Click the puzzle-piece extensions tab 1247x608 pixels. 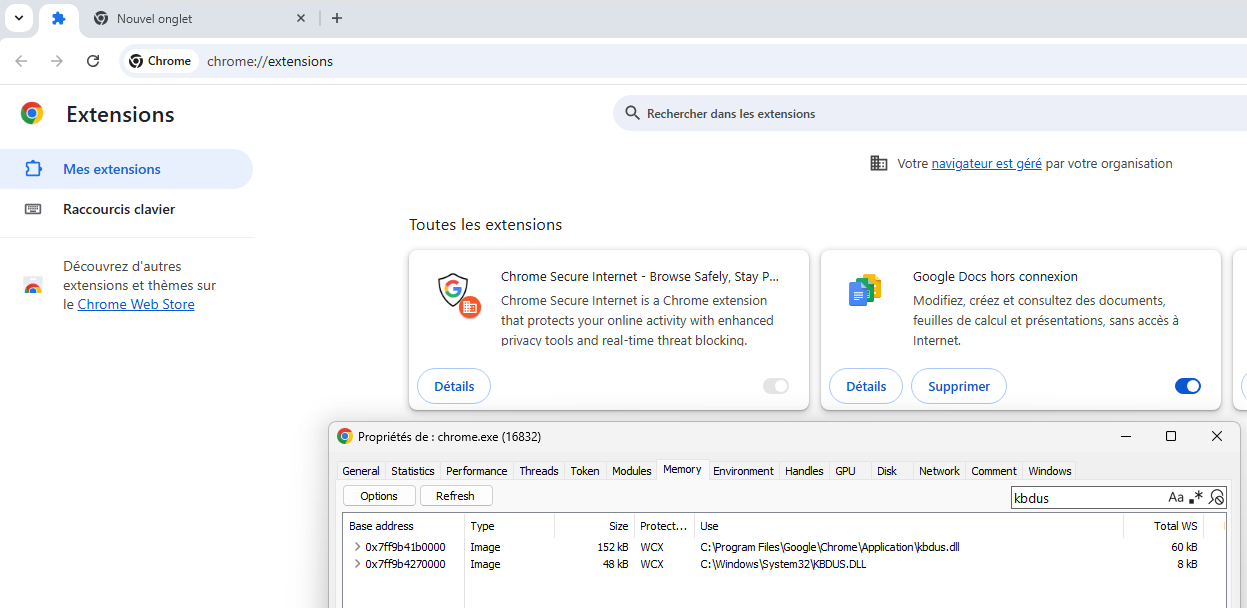tap(58, 19)
